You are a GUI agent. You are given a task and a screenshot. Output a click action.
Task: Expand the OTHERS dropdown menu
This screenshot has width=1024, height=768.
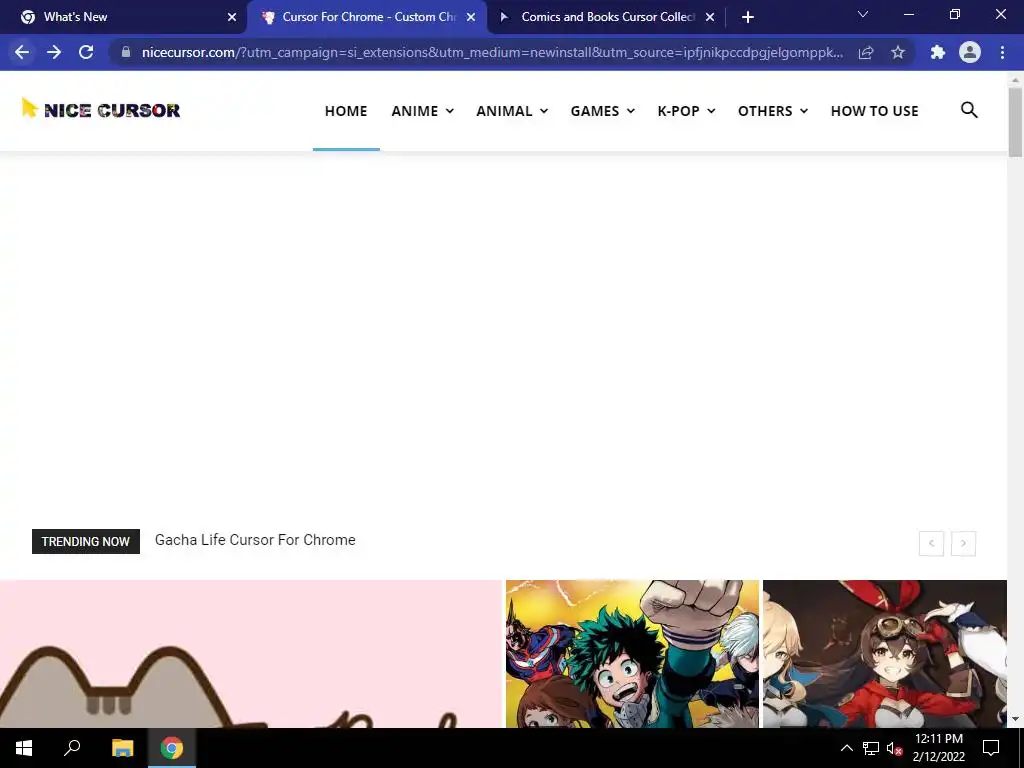773,111
